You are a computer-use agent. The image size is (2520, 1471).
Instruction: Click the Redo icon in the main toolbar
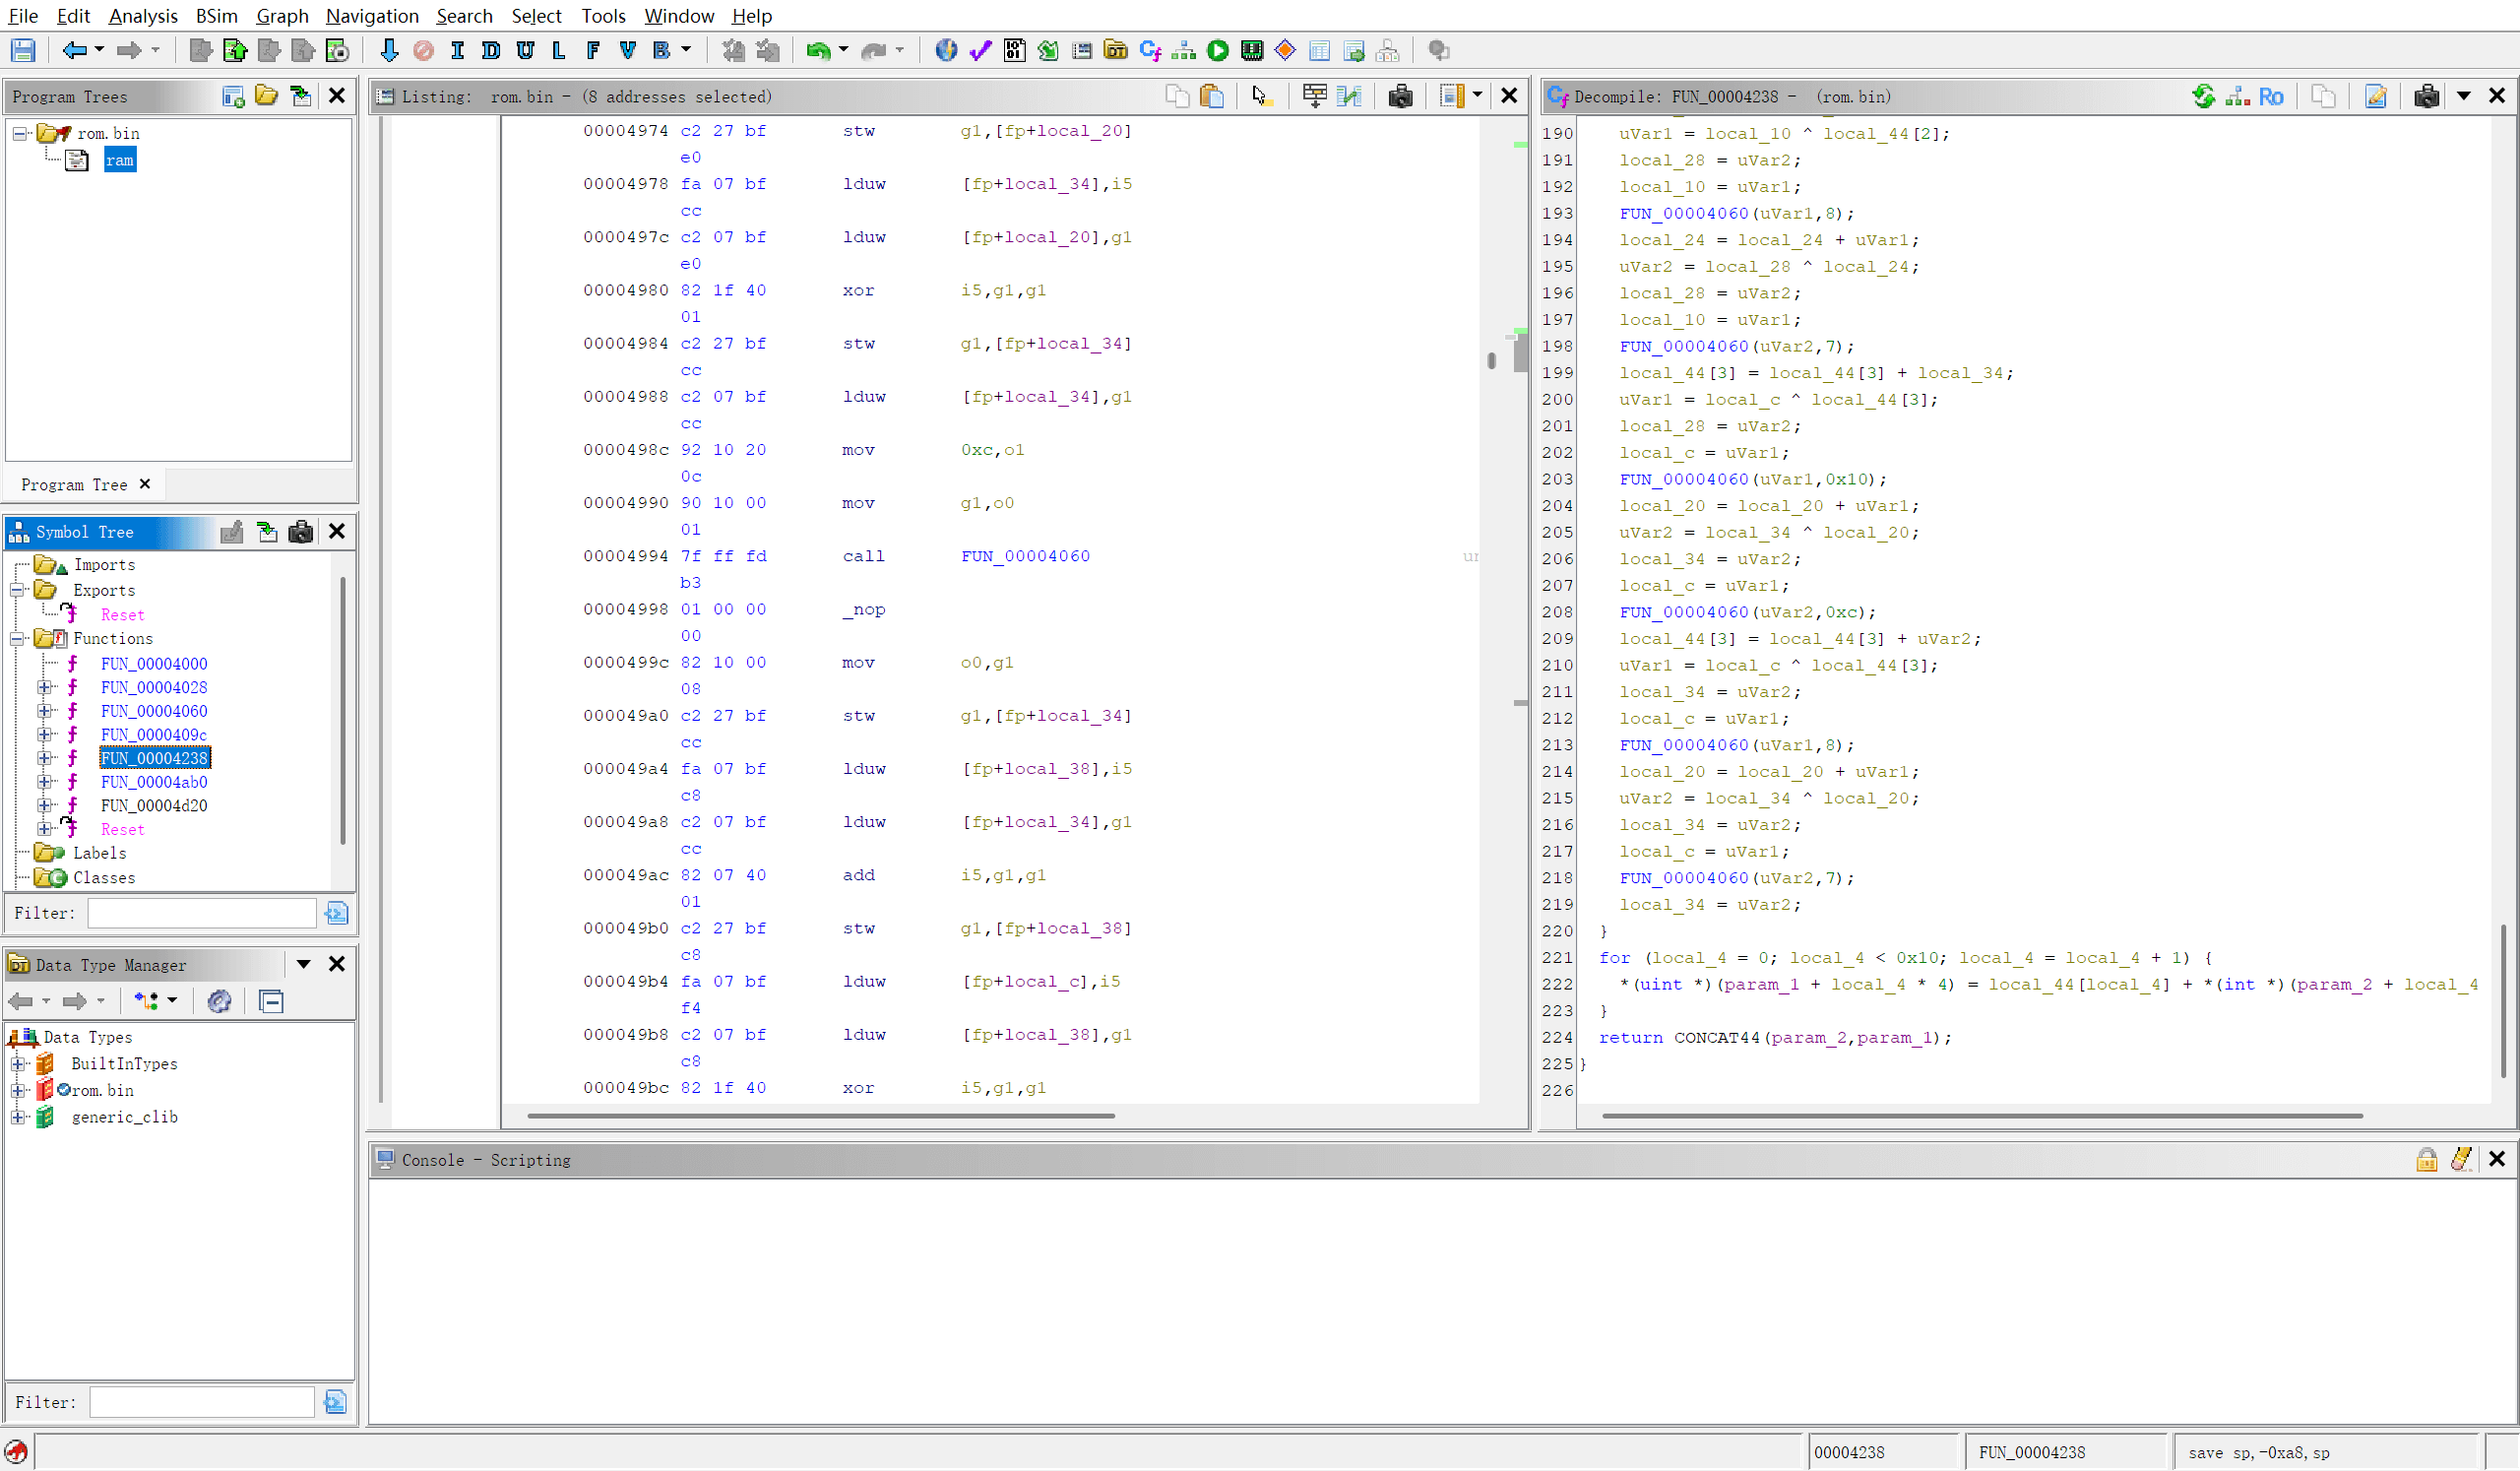[x=872, y=50]
